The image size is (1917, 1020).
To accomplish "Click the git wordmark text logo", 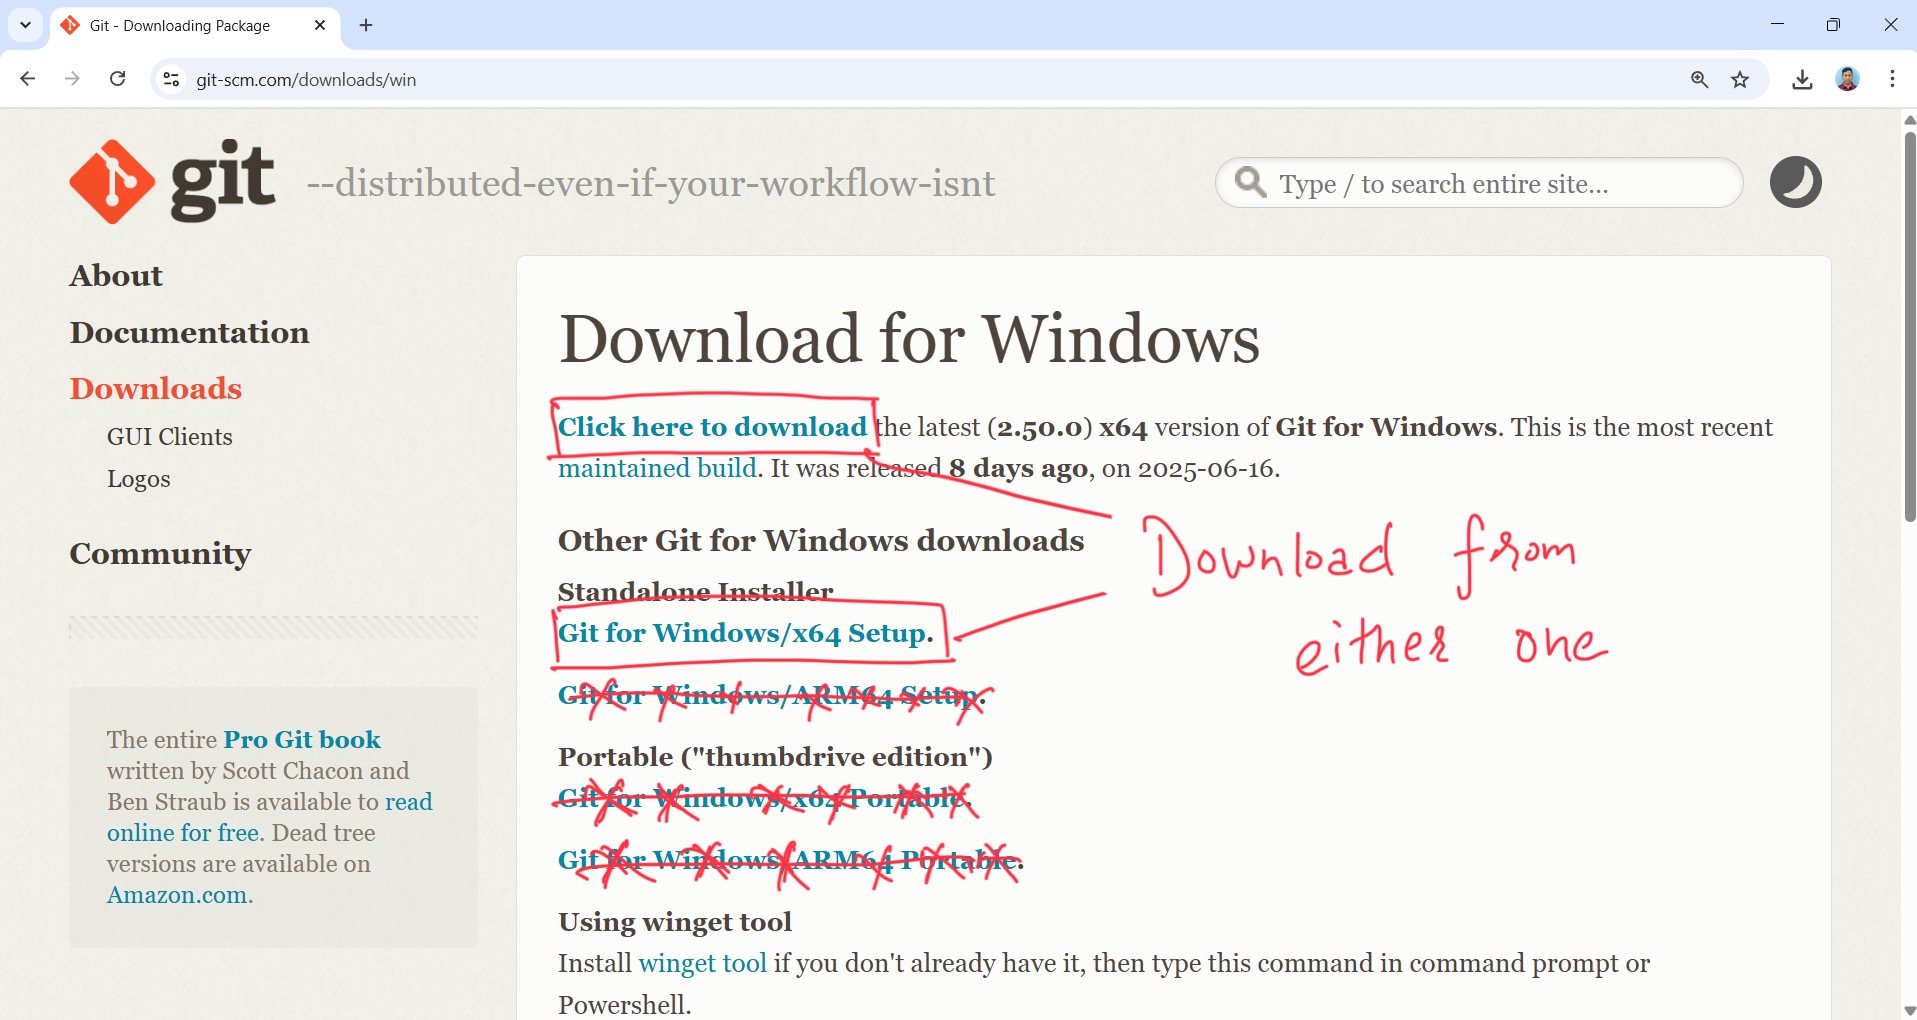I will click(x=222, y=181).
